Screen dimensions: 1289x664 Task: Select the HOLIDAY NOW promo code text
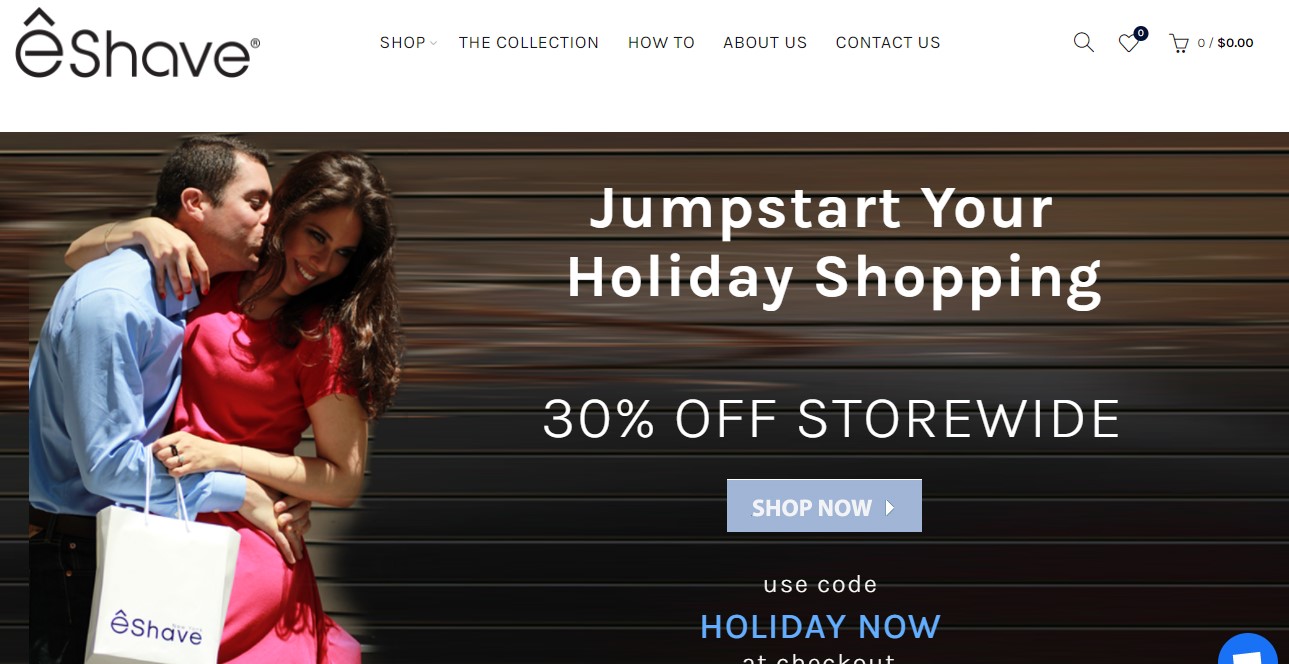tap(820, 627)
